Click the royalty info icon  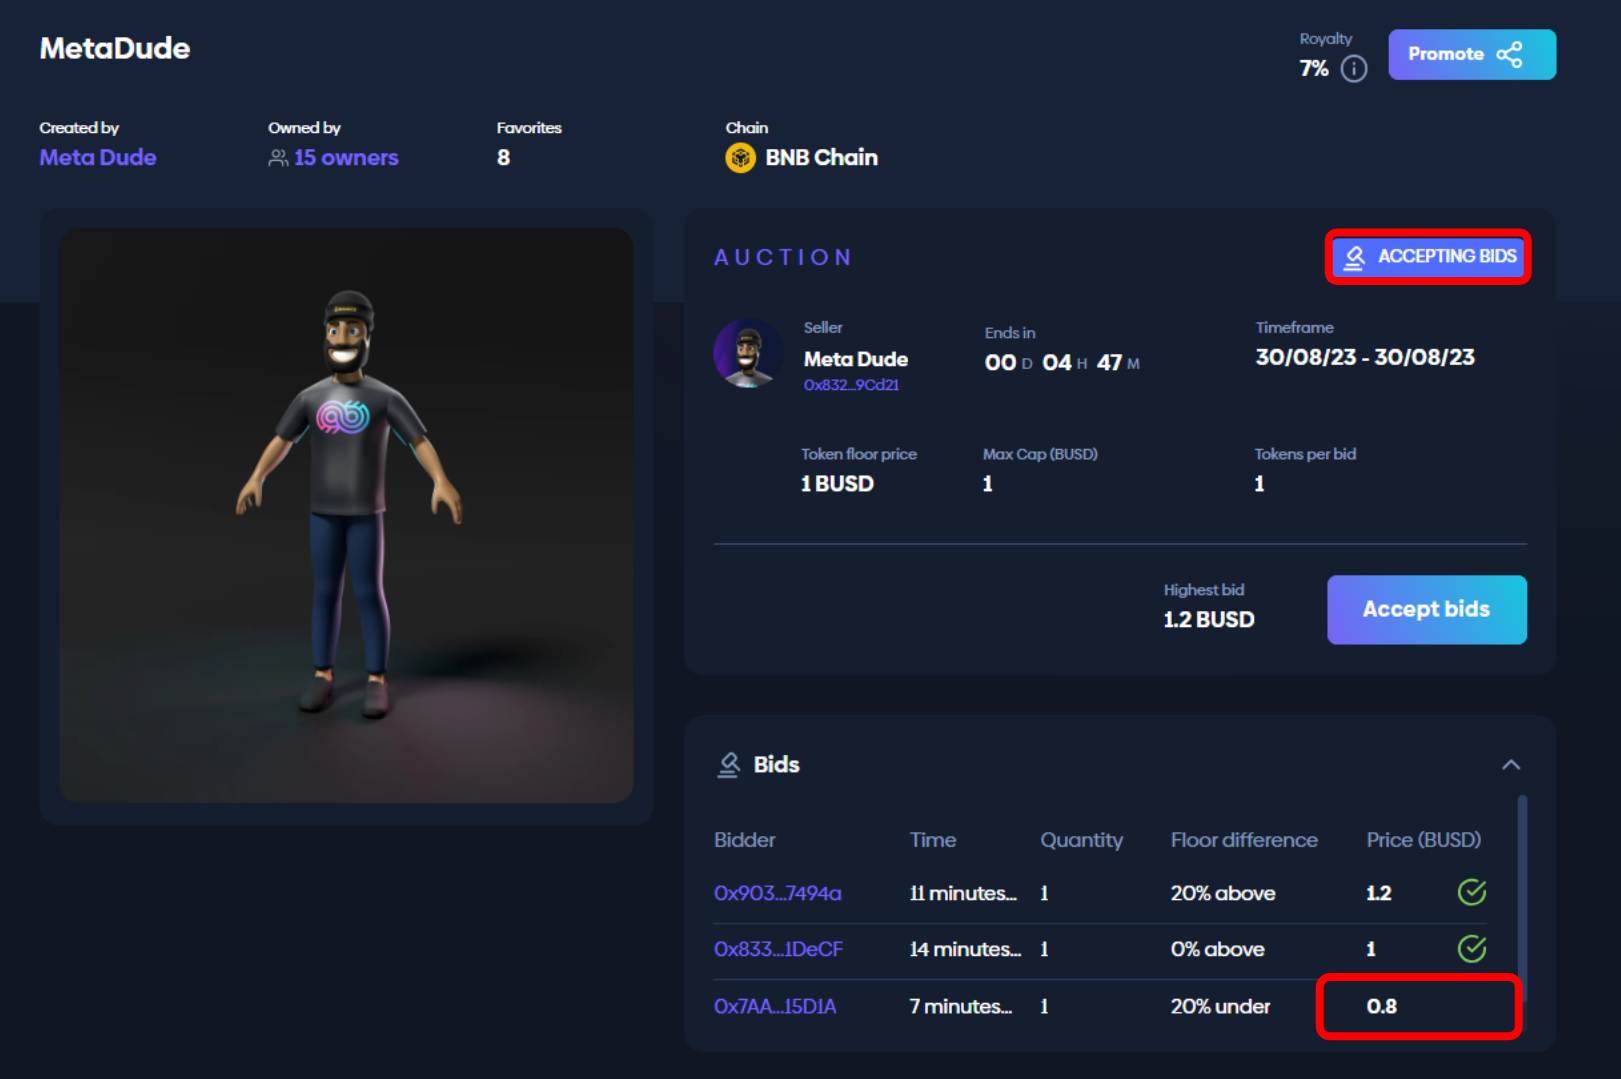[1353, 69]
